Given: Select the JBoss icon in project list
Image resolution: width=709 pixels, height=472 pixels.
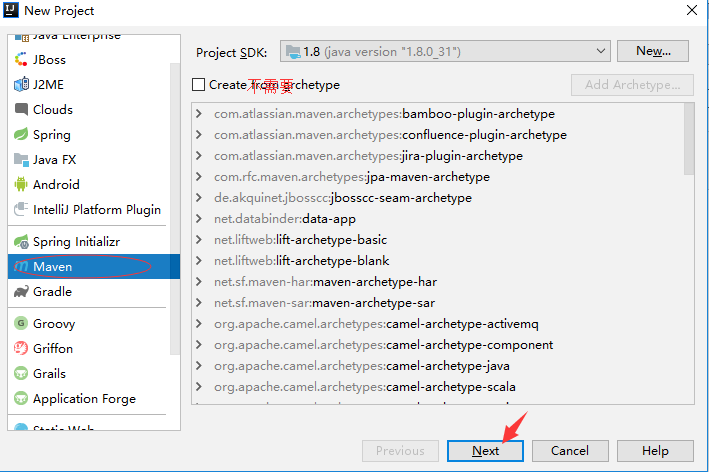Looking at the screenshot, I should tap(21, 59).
